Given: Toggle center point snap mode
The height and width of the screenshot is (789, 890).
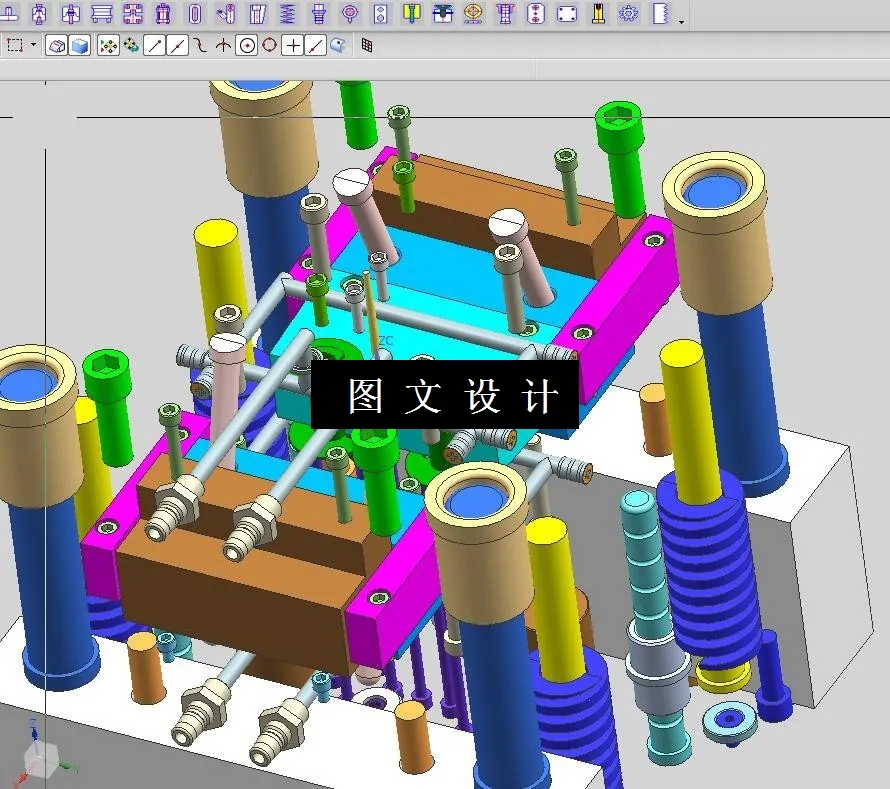Looking at the screenshot, I should (245, 44).
